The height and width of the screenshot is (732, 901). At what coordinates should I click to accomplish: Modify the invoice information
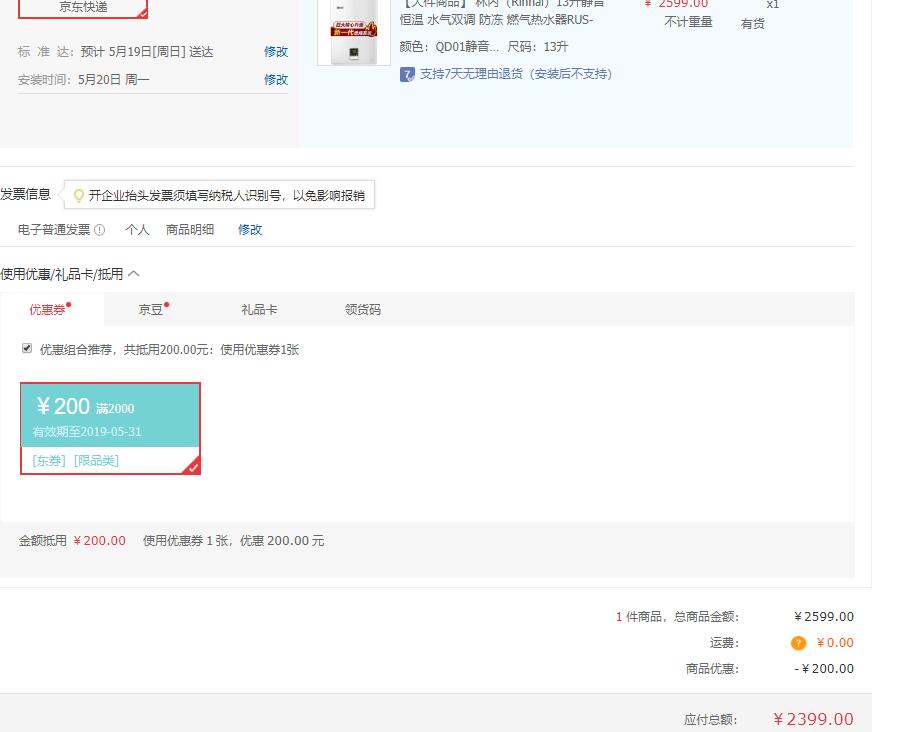(x=250, y=230)
